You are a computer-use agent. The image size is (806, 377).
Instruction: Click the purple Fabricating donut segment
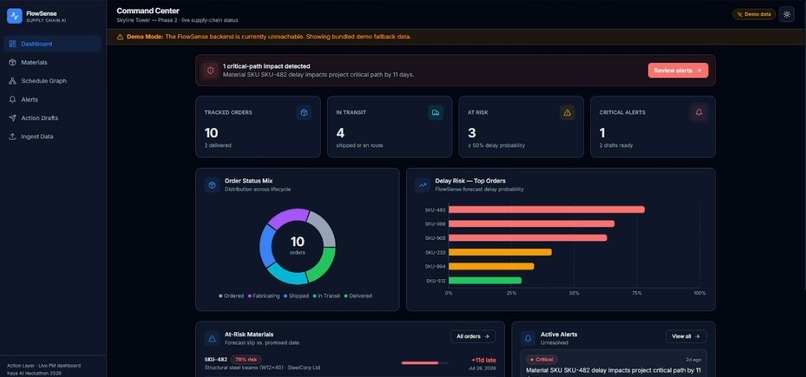(287, 217)
